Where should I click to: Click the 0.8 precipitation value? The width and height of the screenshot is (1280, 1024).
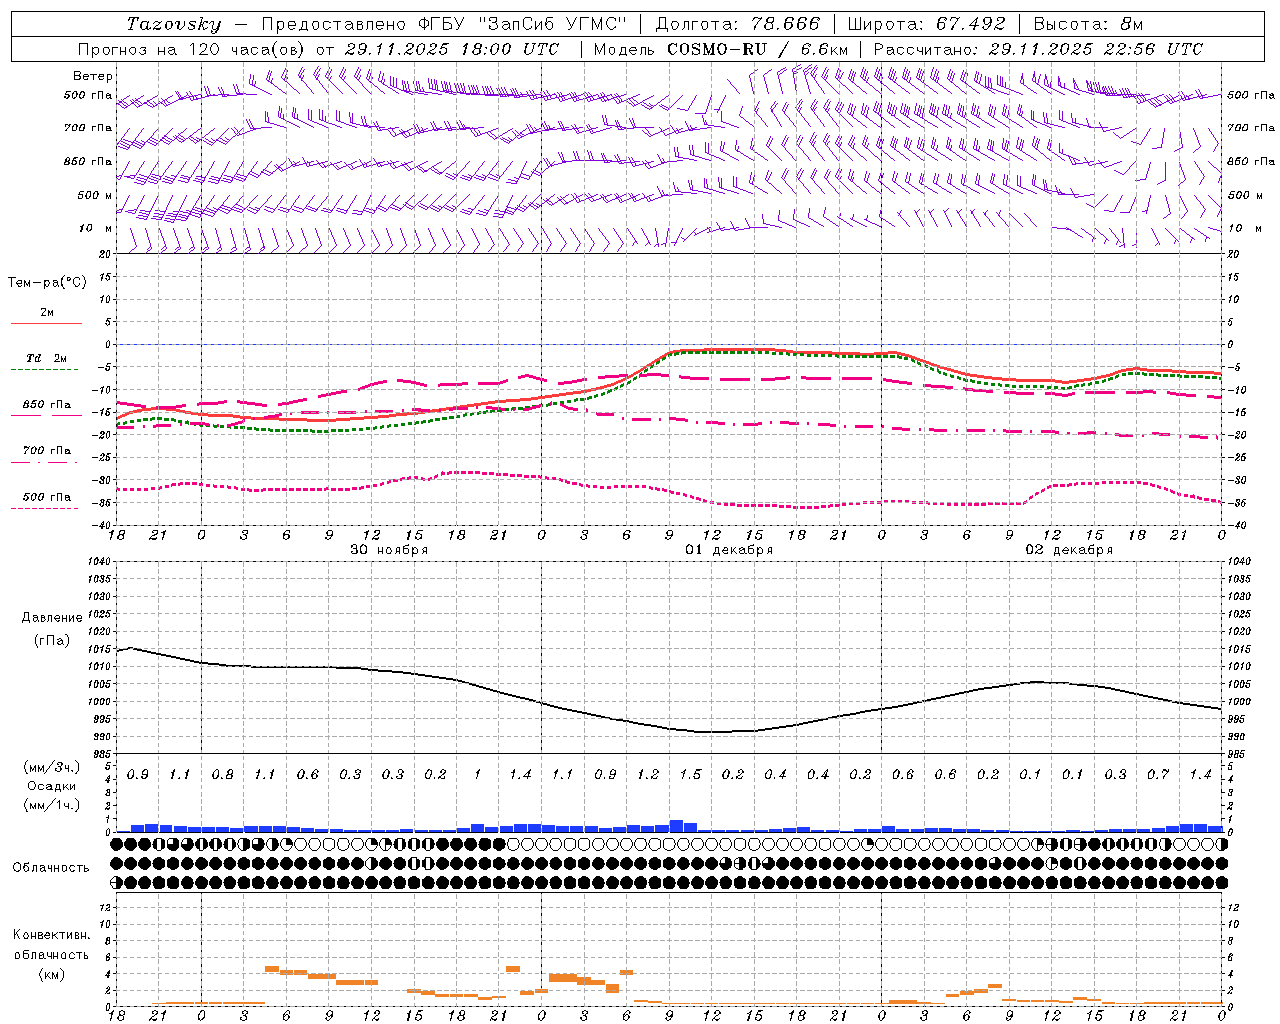click(x=223, y=775)
